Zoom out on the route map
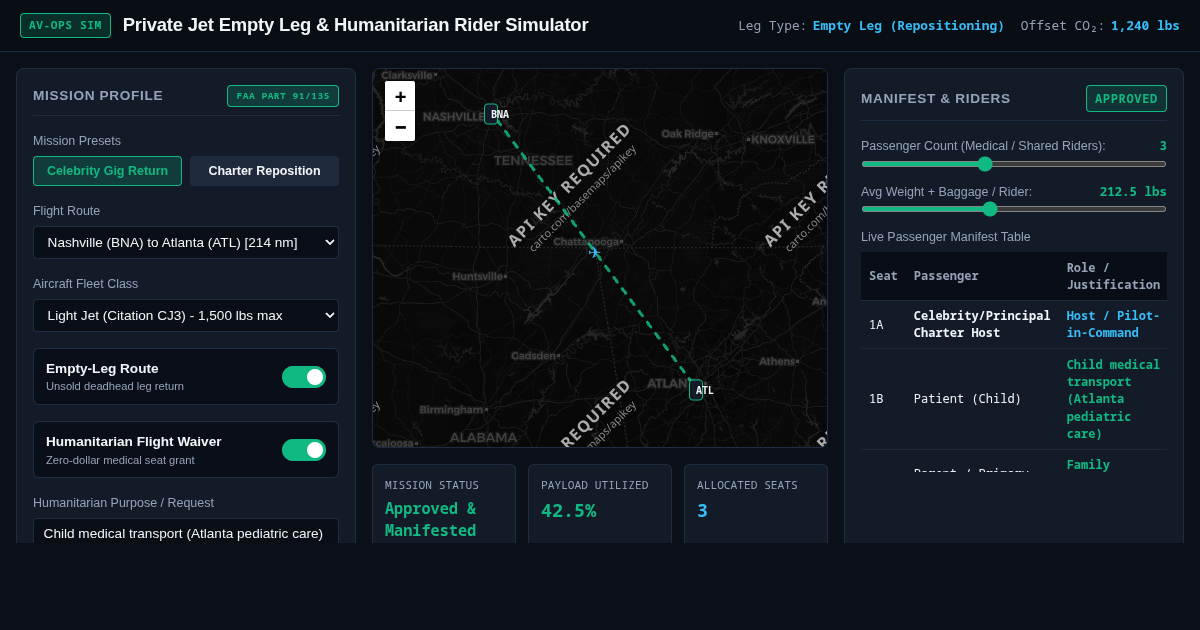 pos(400,126)
